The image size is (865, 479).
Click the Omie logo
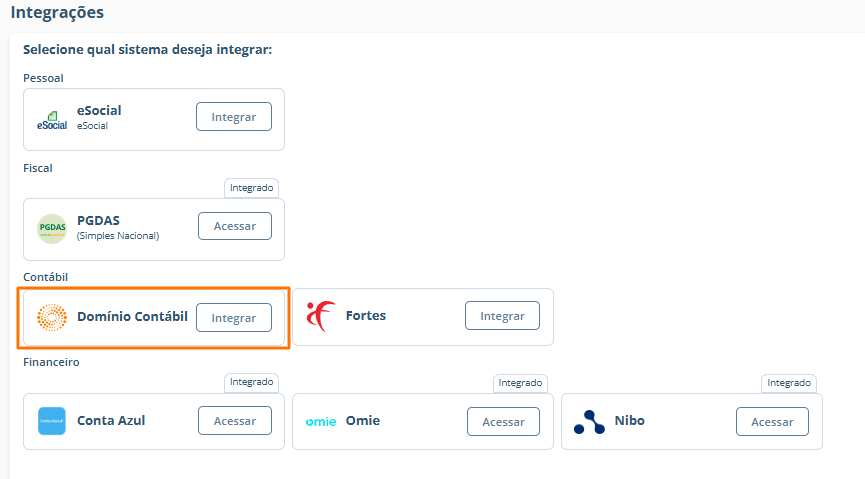321,422
